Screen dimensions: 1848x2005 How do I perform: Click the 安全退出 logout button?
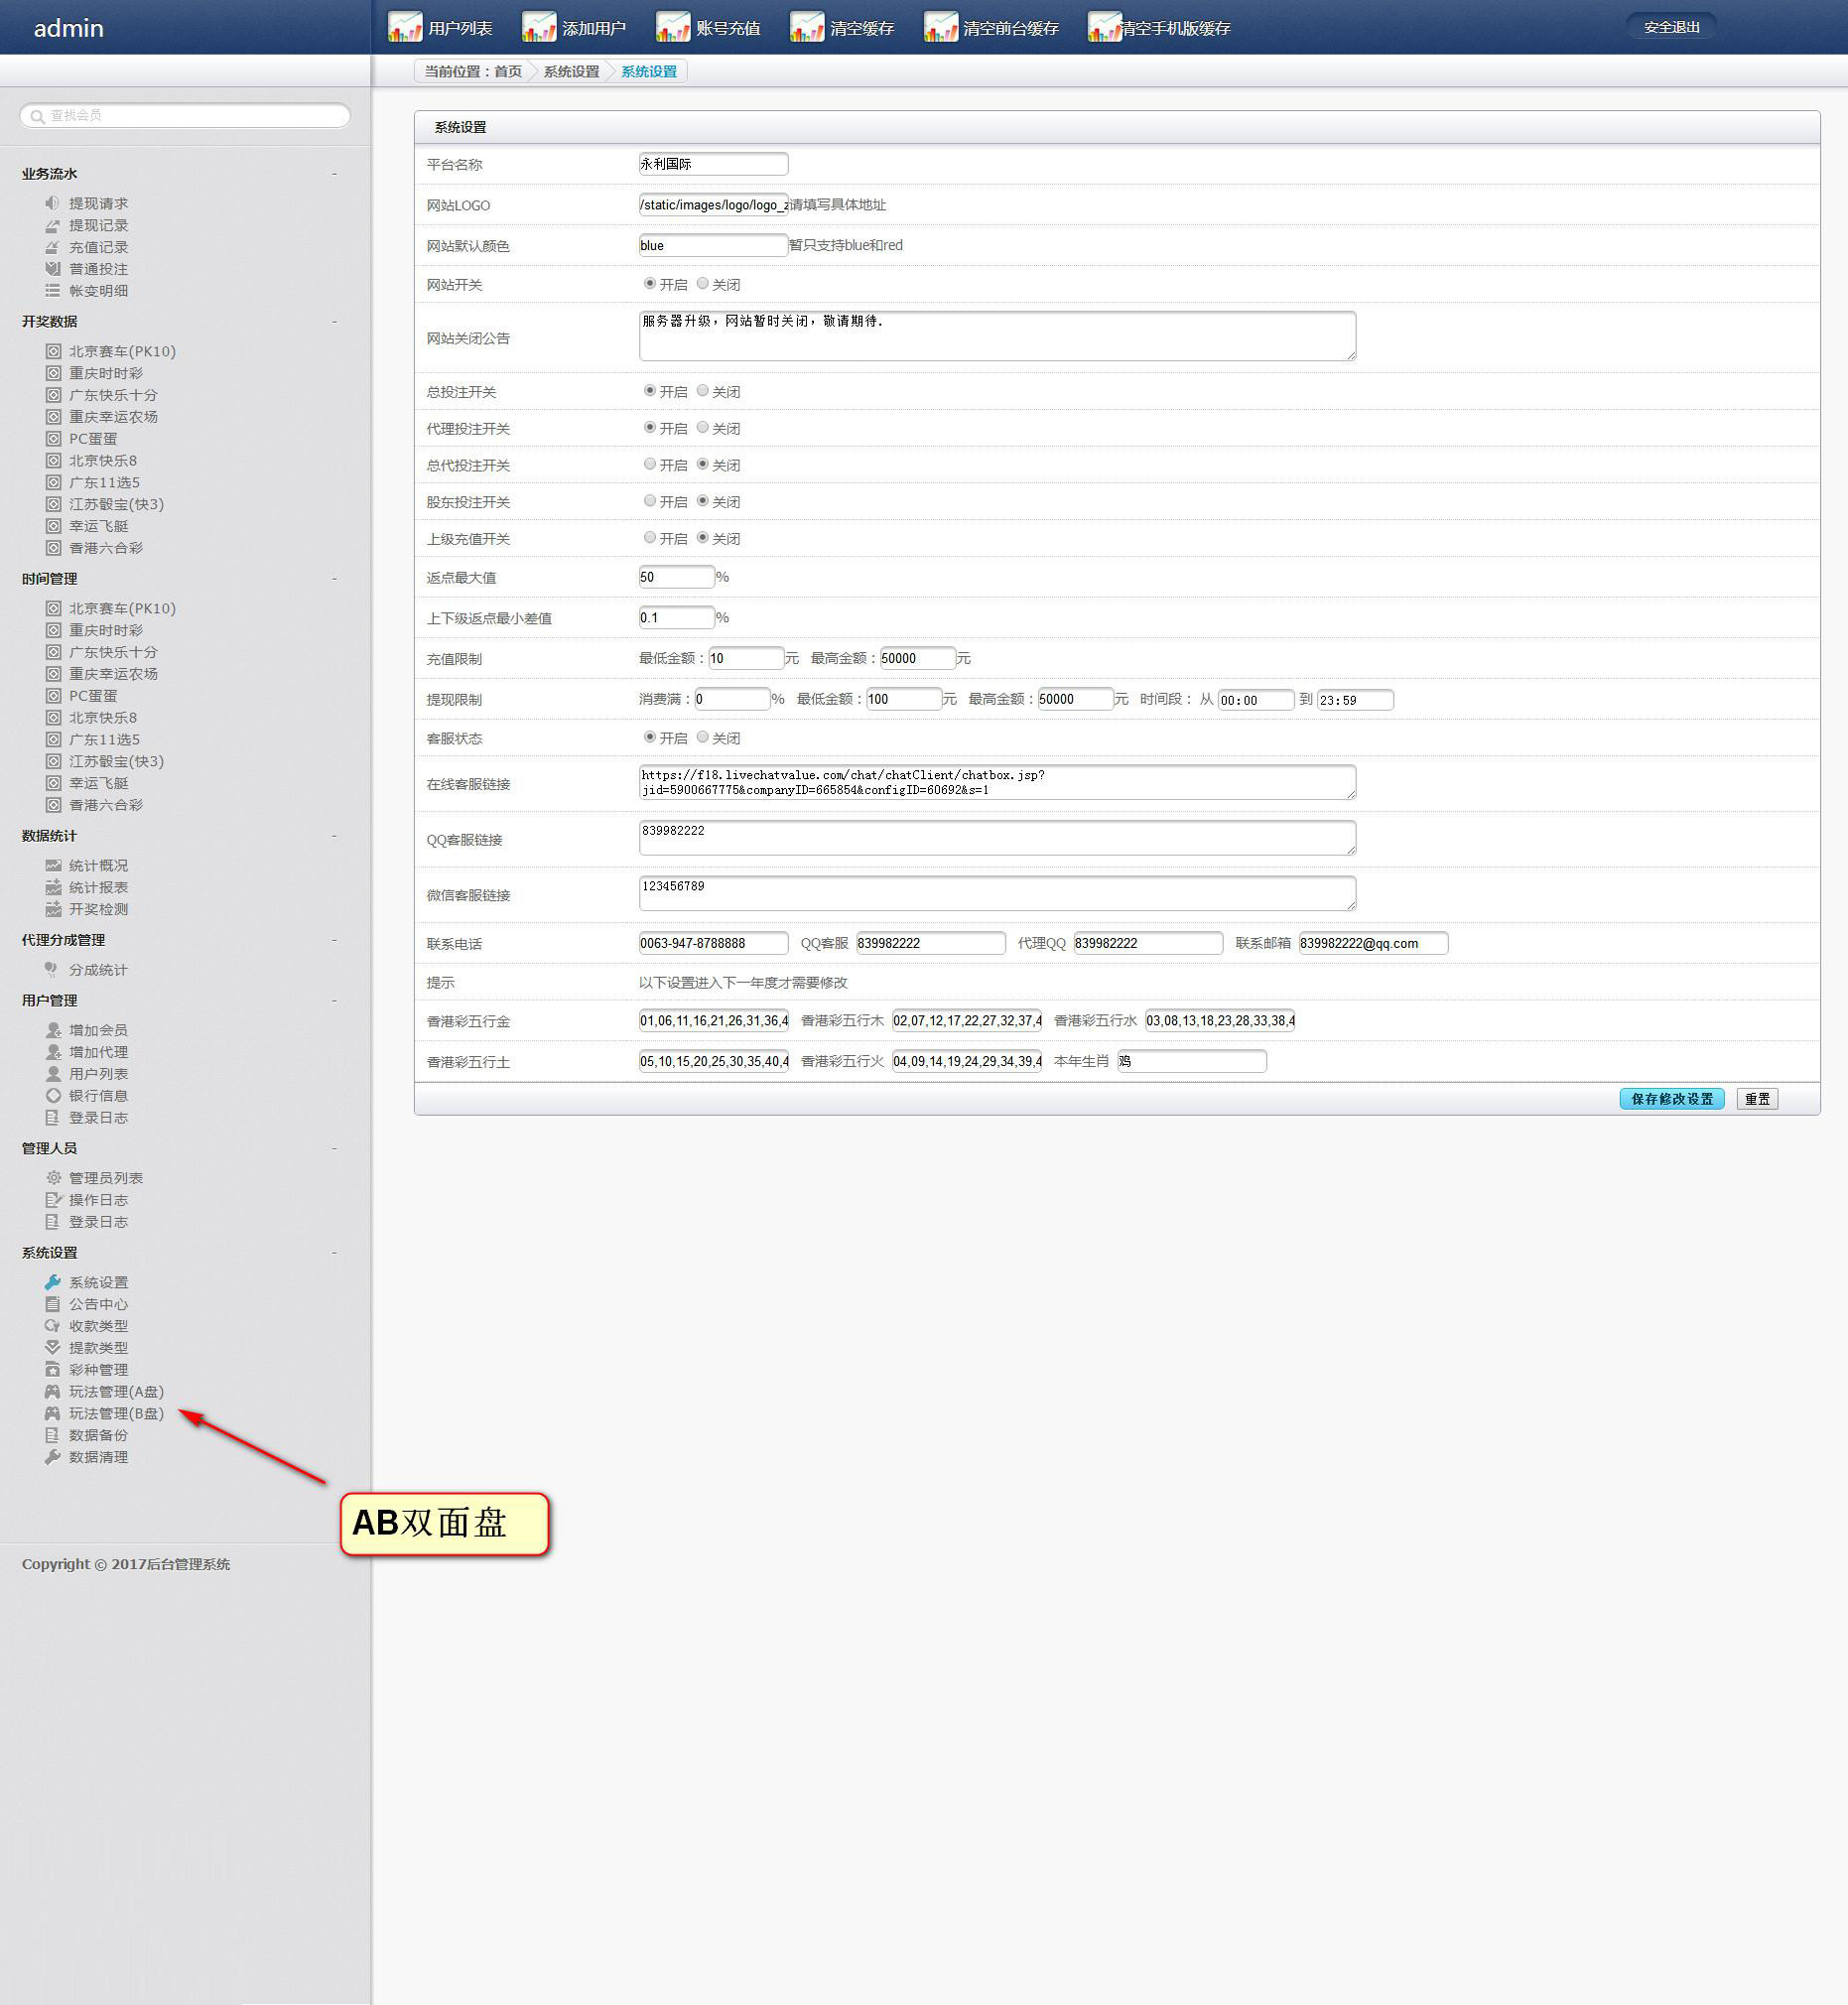(x=1670, y=27)
